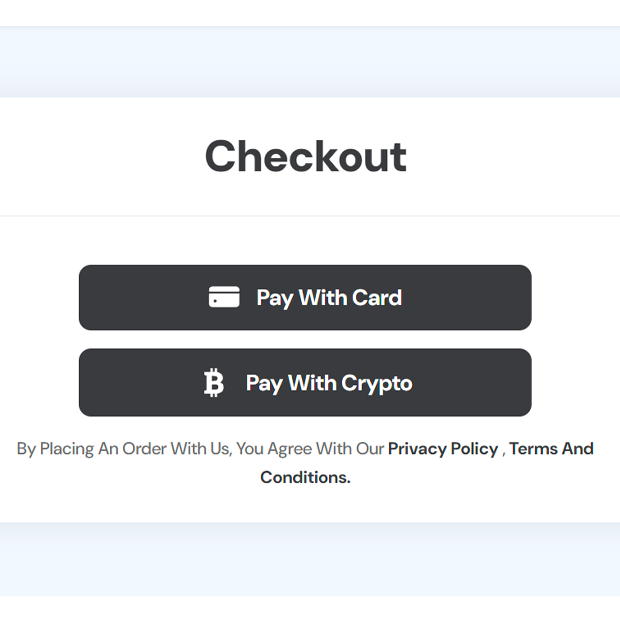The image size is (620, 620).
Task: Click the word "Policy" before the comma
Action: click(x=472, y=449)
